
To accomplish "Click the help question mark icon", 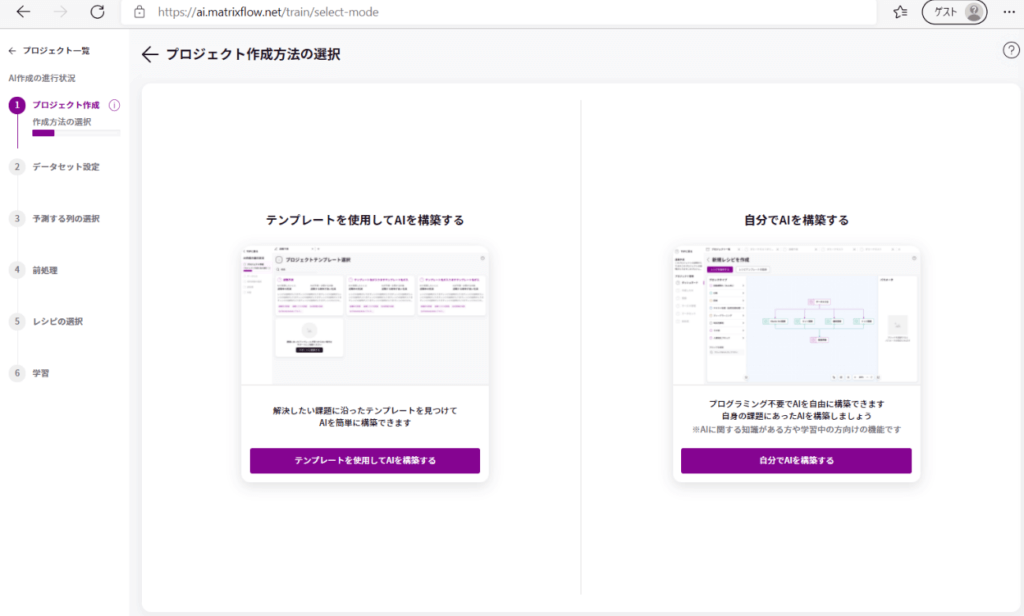I will (1011, 51).
